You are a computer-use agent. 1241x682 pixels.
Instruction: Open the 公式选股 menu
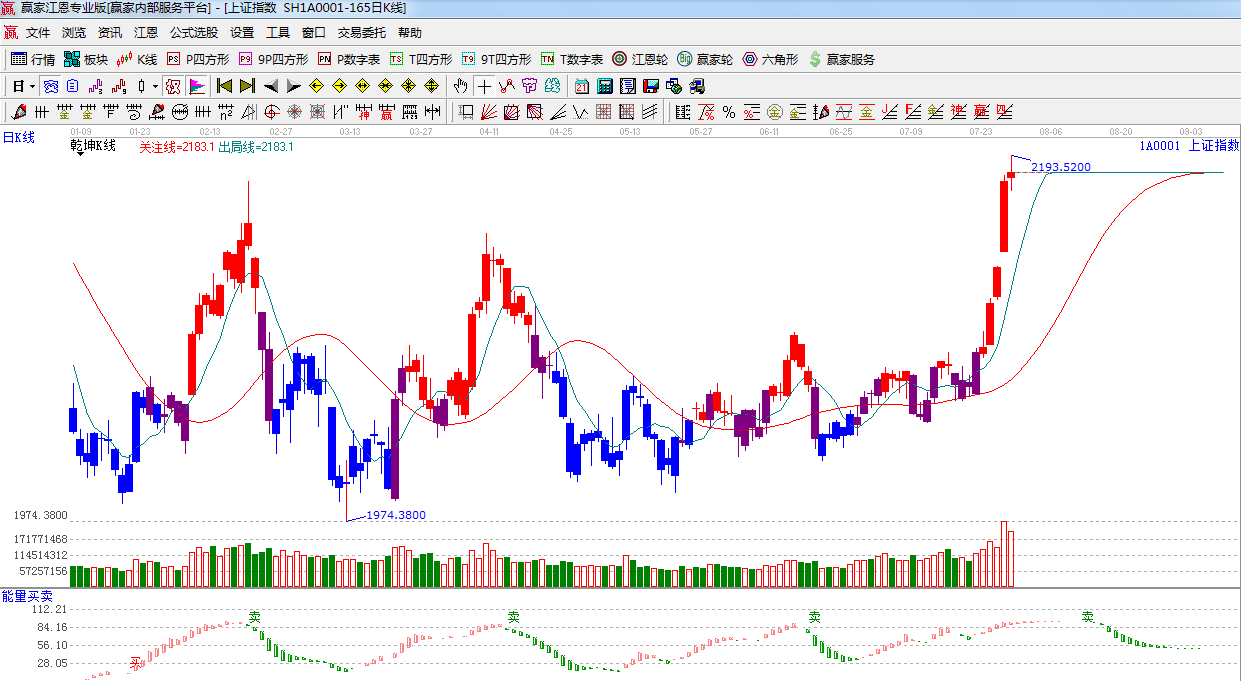point(194,33)
